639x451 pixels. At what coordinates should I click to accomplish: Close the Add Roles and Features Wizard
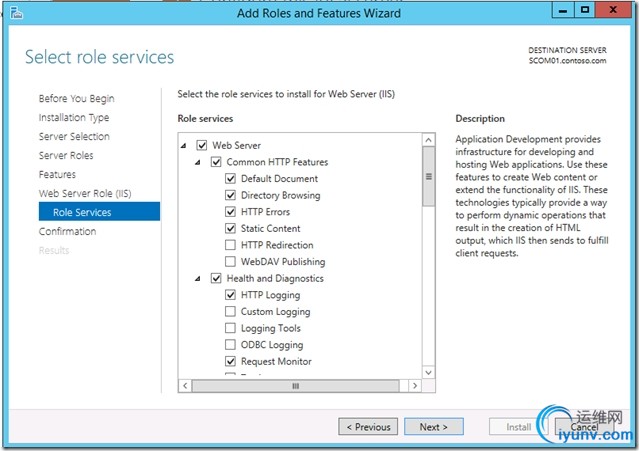[x=613, y=10]
